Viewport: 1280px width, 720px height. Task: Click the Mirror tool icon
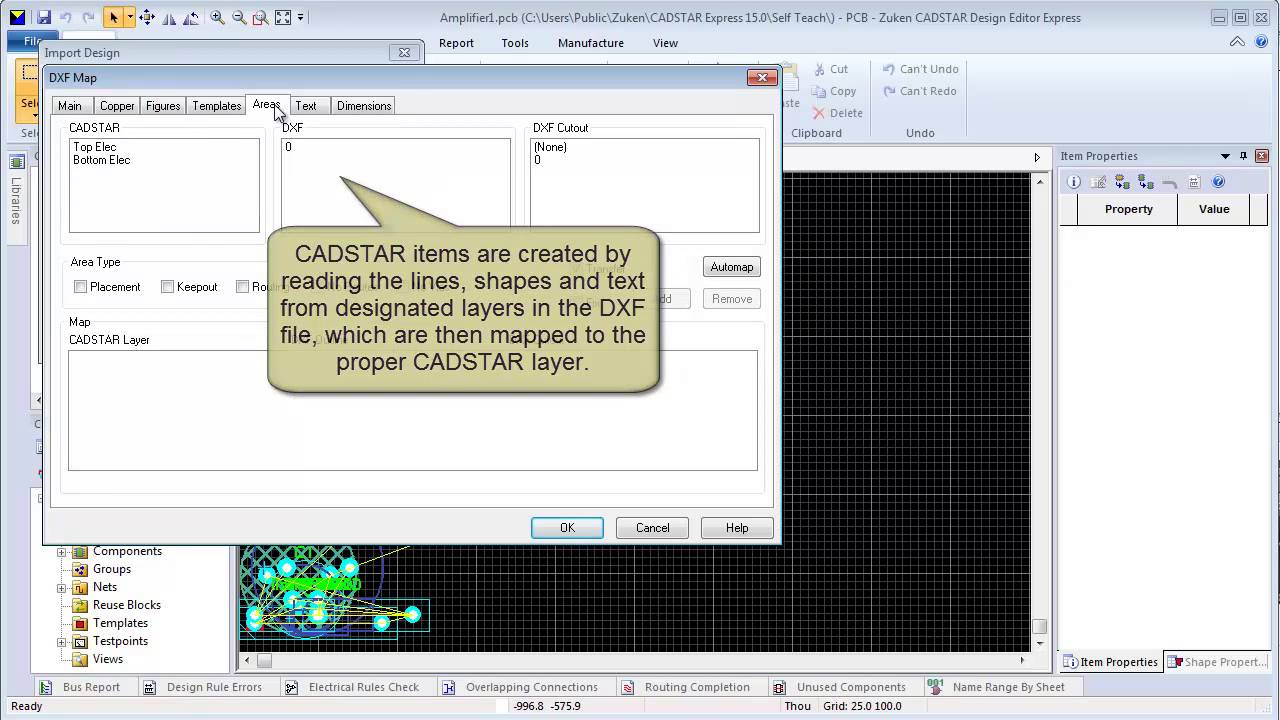click(169, 17)
